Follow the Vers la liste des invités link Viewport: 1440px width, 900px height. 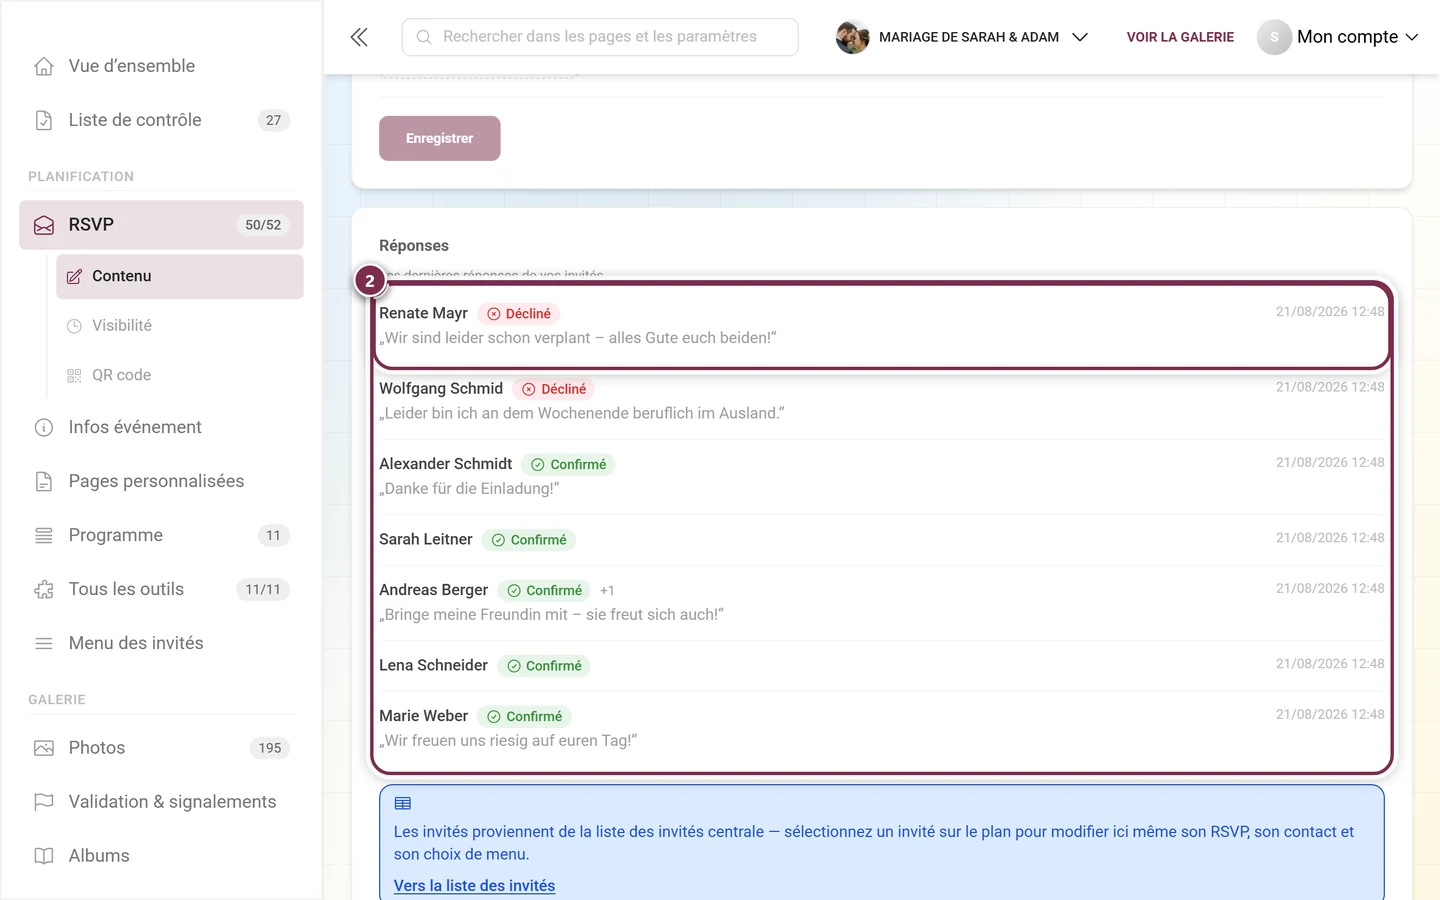pos(474,886)
